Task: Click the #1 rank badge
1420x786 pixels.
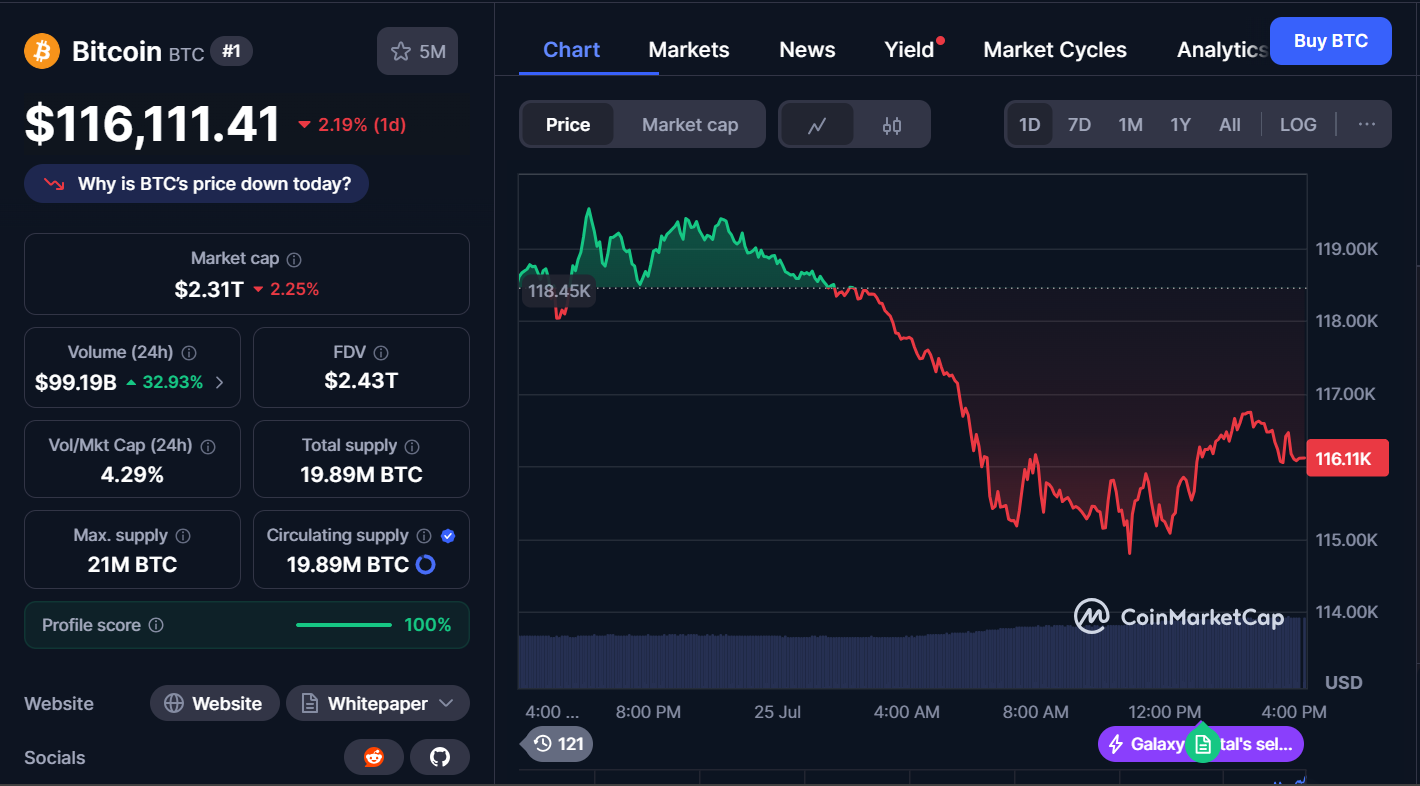Action: point(231,51)
